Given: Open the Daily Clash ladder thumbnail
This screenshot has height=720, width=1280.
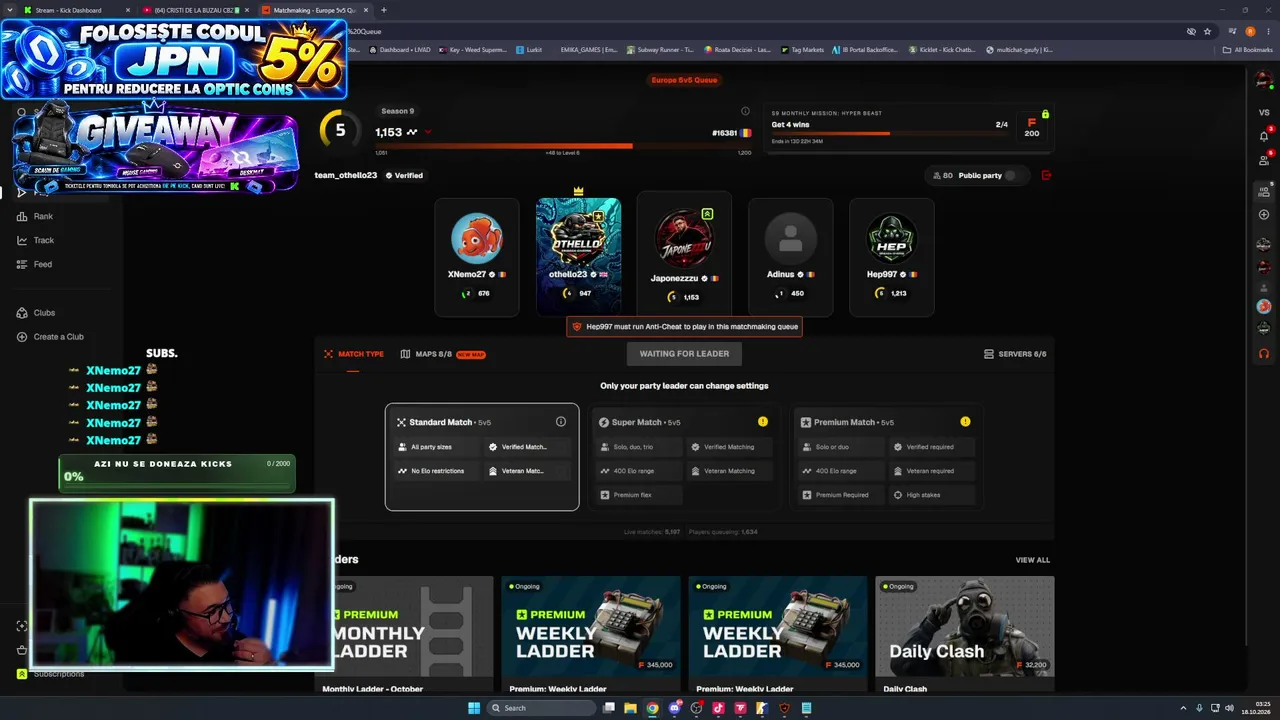Looking at the screenshot, I should tap(965, 627).
